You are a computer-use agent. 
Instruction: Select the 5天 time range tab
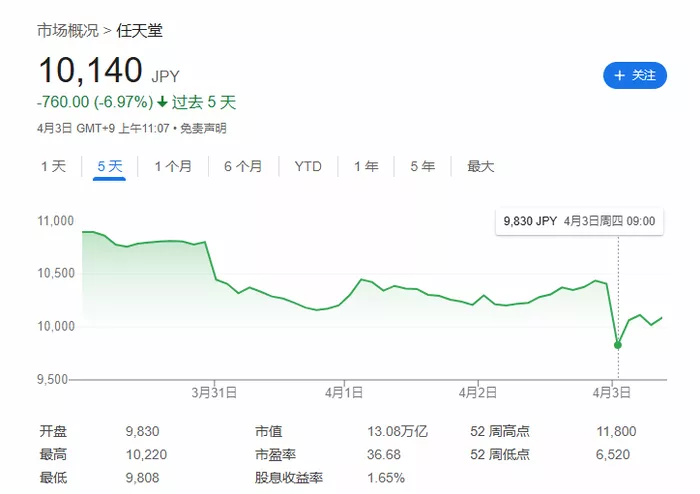pos(109,166)
